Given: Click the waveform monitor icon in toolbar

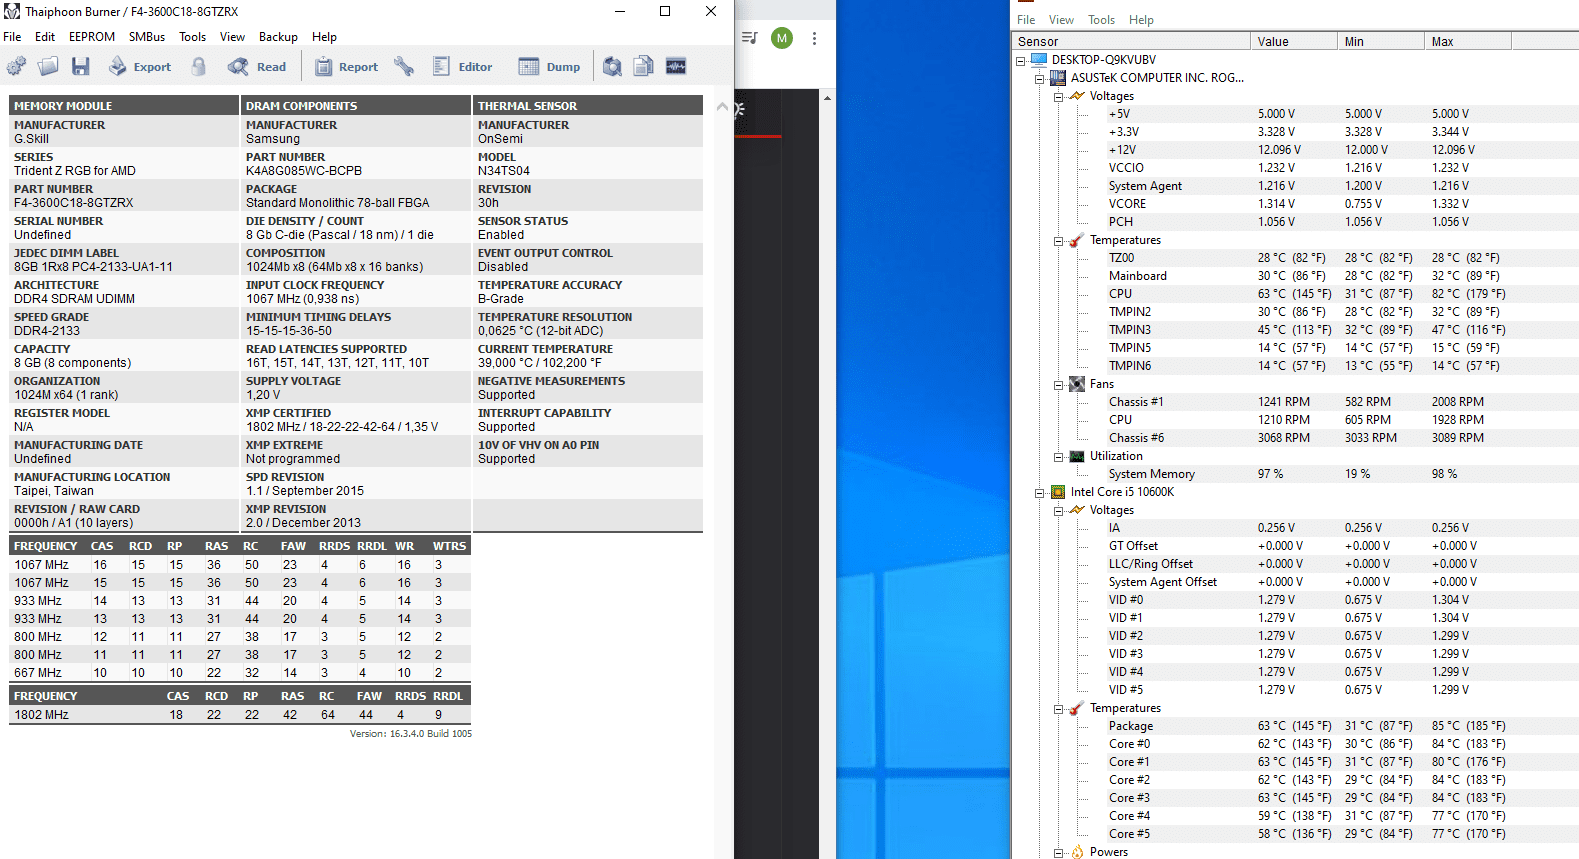Looking at the screenshot, I should coord(676,66).
